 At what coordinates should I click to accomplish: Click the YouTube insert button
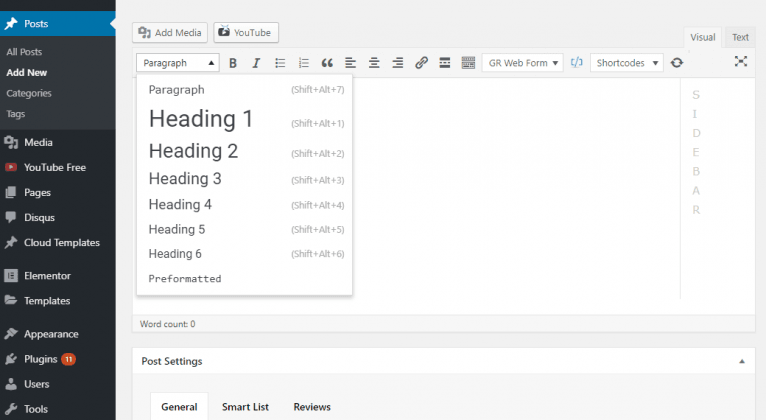(246, 33)
